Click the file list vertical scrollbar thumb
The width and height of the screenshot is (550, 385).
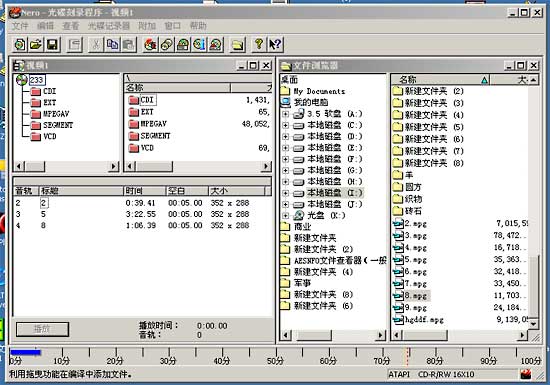(533, 286)
